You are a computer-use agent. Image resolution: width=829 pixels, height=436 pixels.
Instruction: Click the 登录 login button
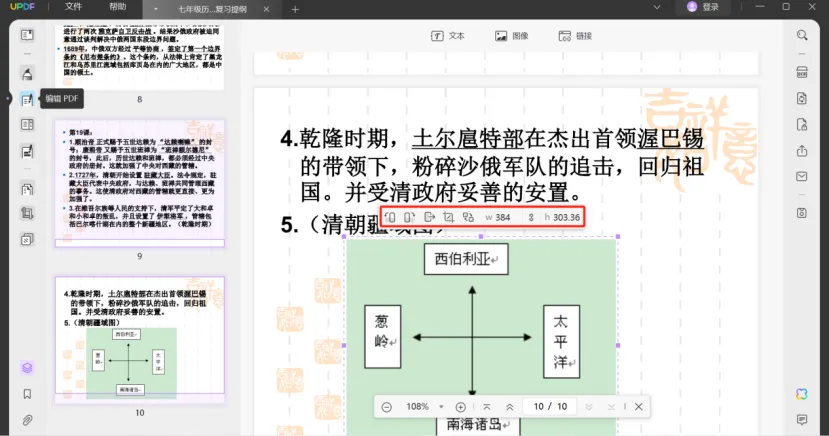point(703,7)
